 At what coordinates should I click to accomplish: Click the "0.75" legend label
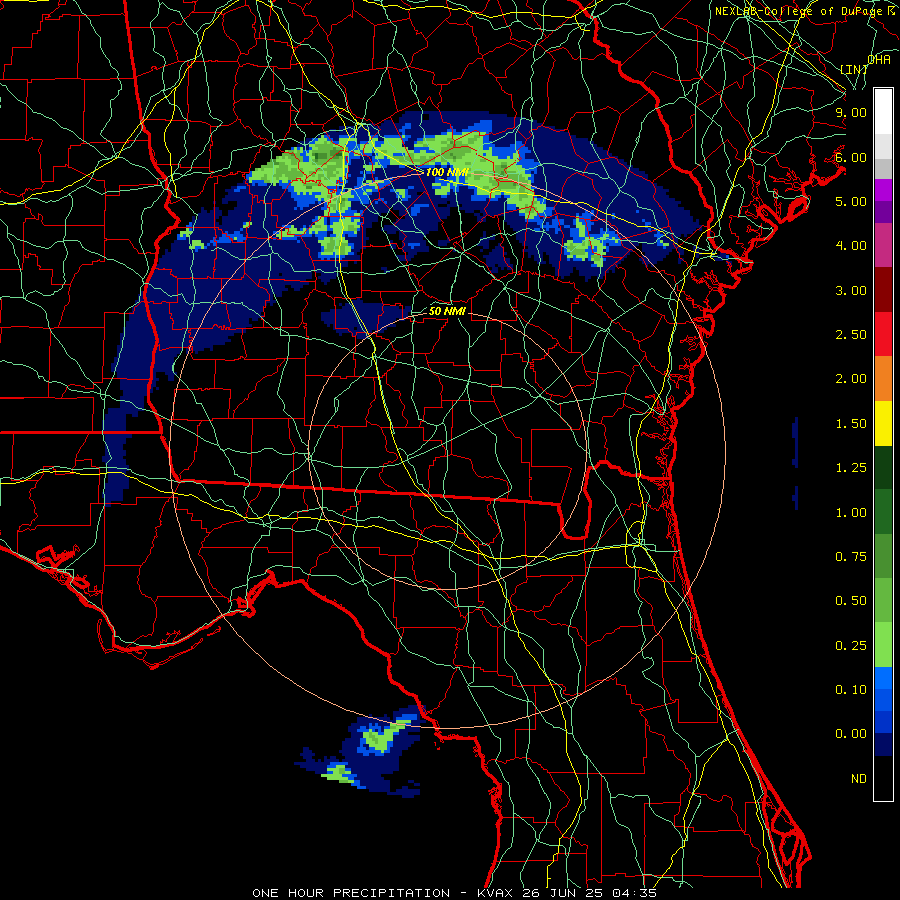[851, 557]
